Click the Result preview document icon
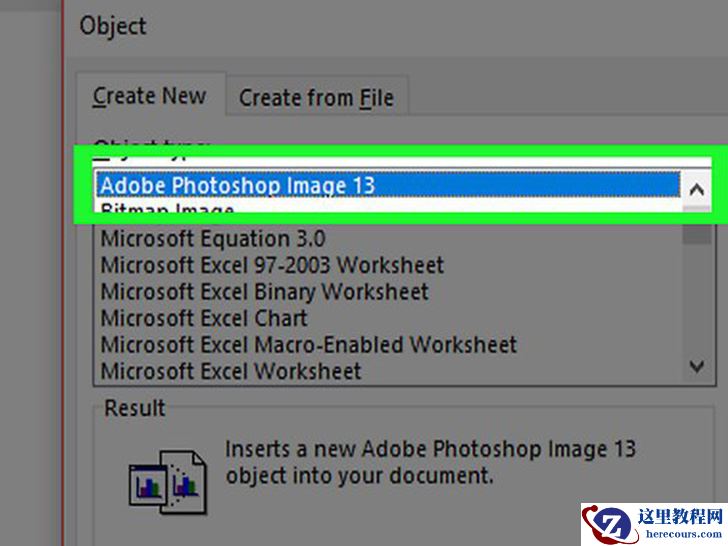Screen dimensions: 728x546 point(168,475)
